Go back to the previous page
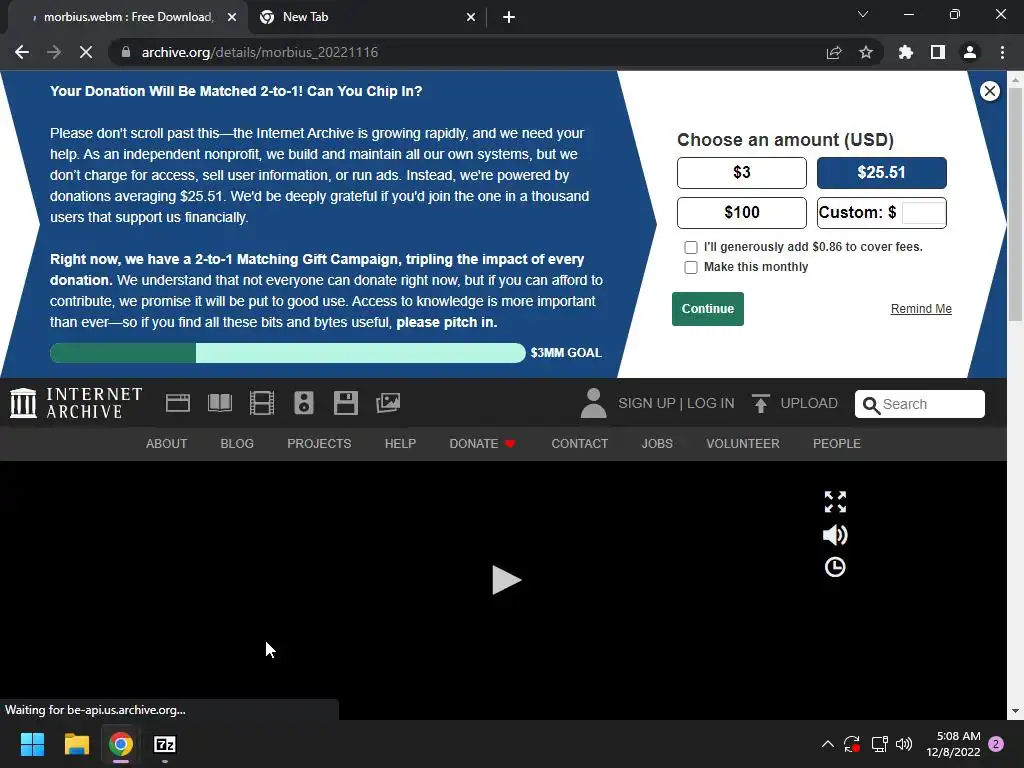Viewport: 1024px width, 768px height. point(22,52)
